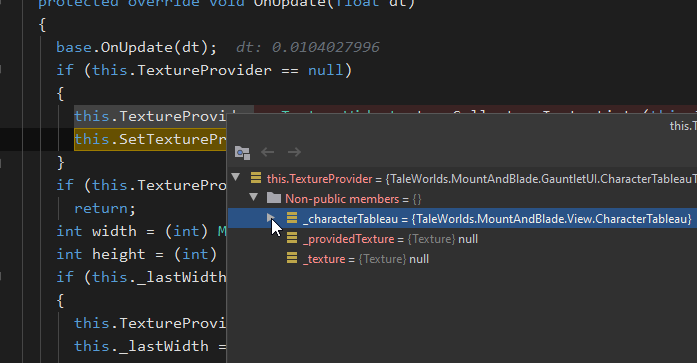
Task: Click the field icon beside _characterTableau
Action: [x=292, y=218]
